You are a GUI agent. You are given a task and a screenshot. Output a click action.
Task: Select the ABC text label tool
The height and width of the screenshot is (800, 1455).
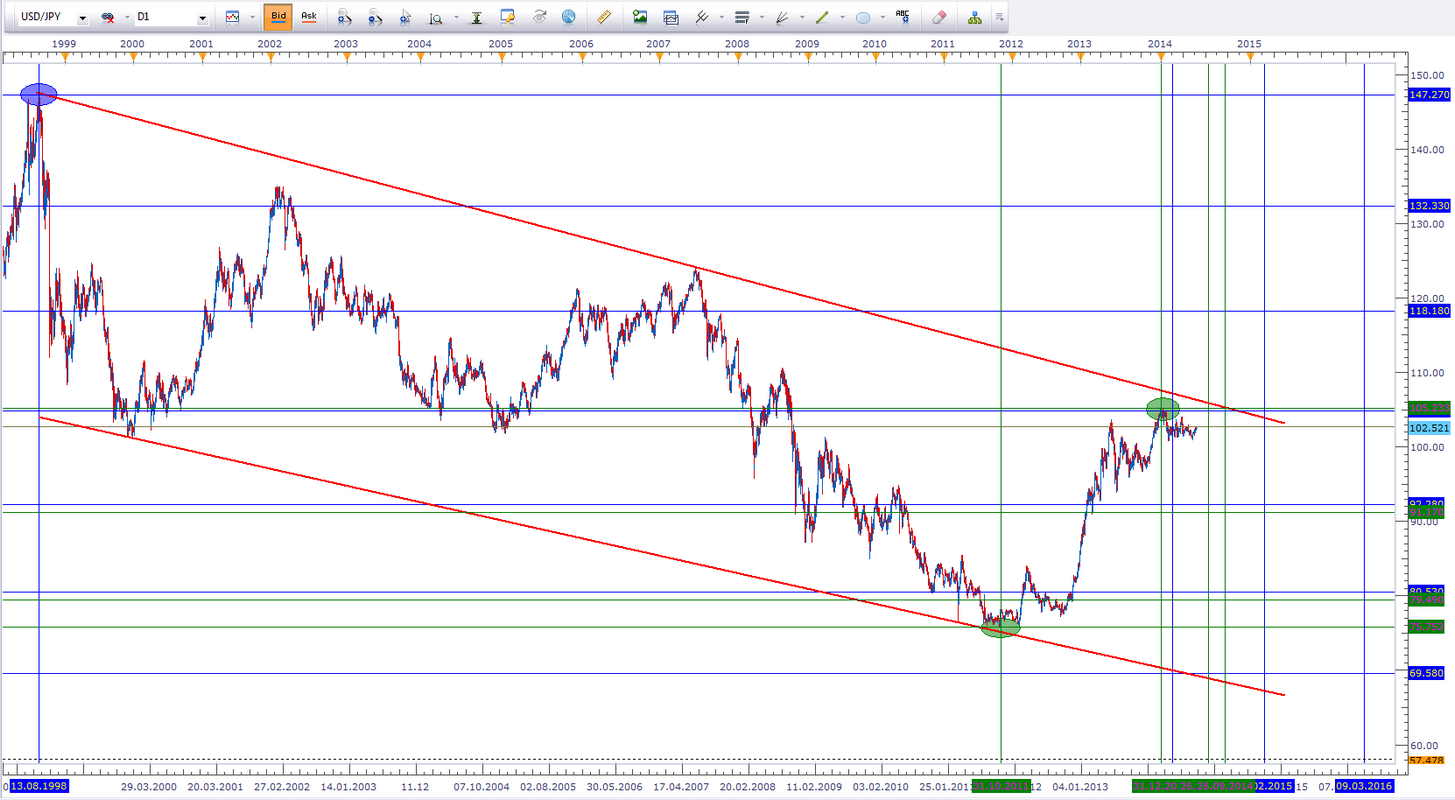pyautogui.click(x=903, y=17)
